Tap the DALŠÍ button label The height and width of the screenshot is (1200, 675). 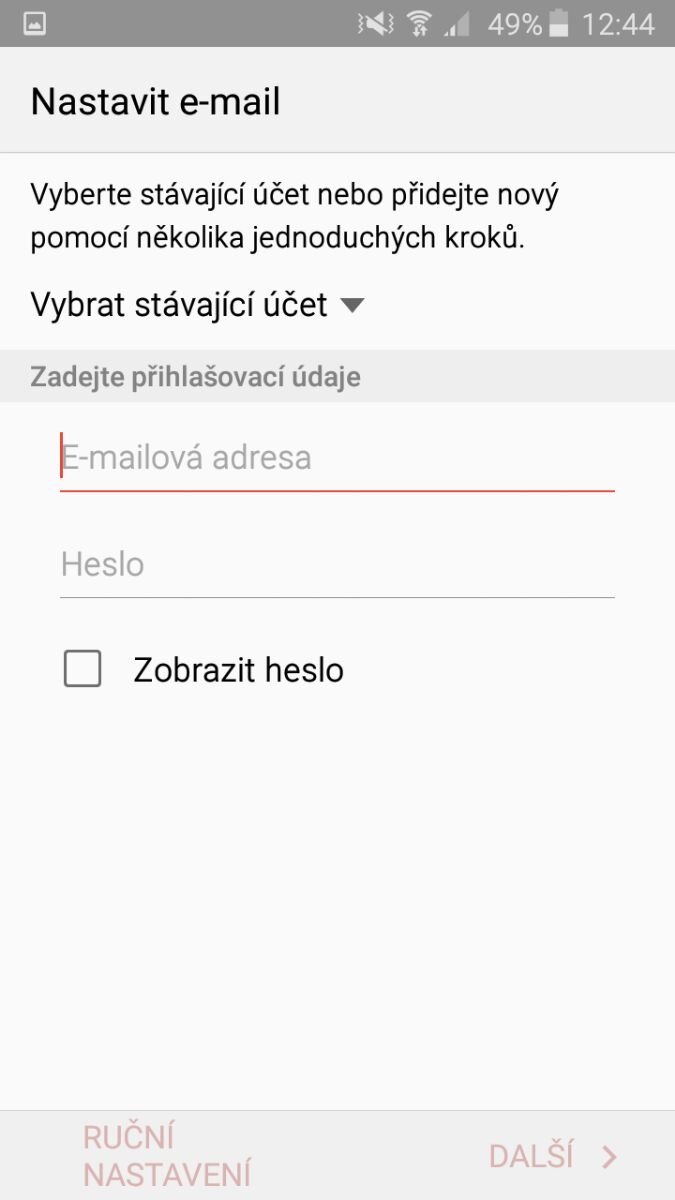(x=531, y=1157)
